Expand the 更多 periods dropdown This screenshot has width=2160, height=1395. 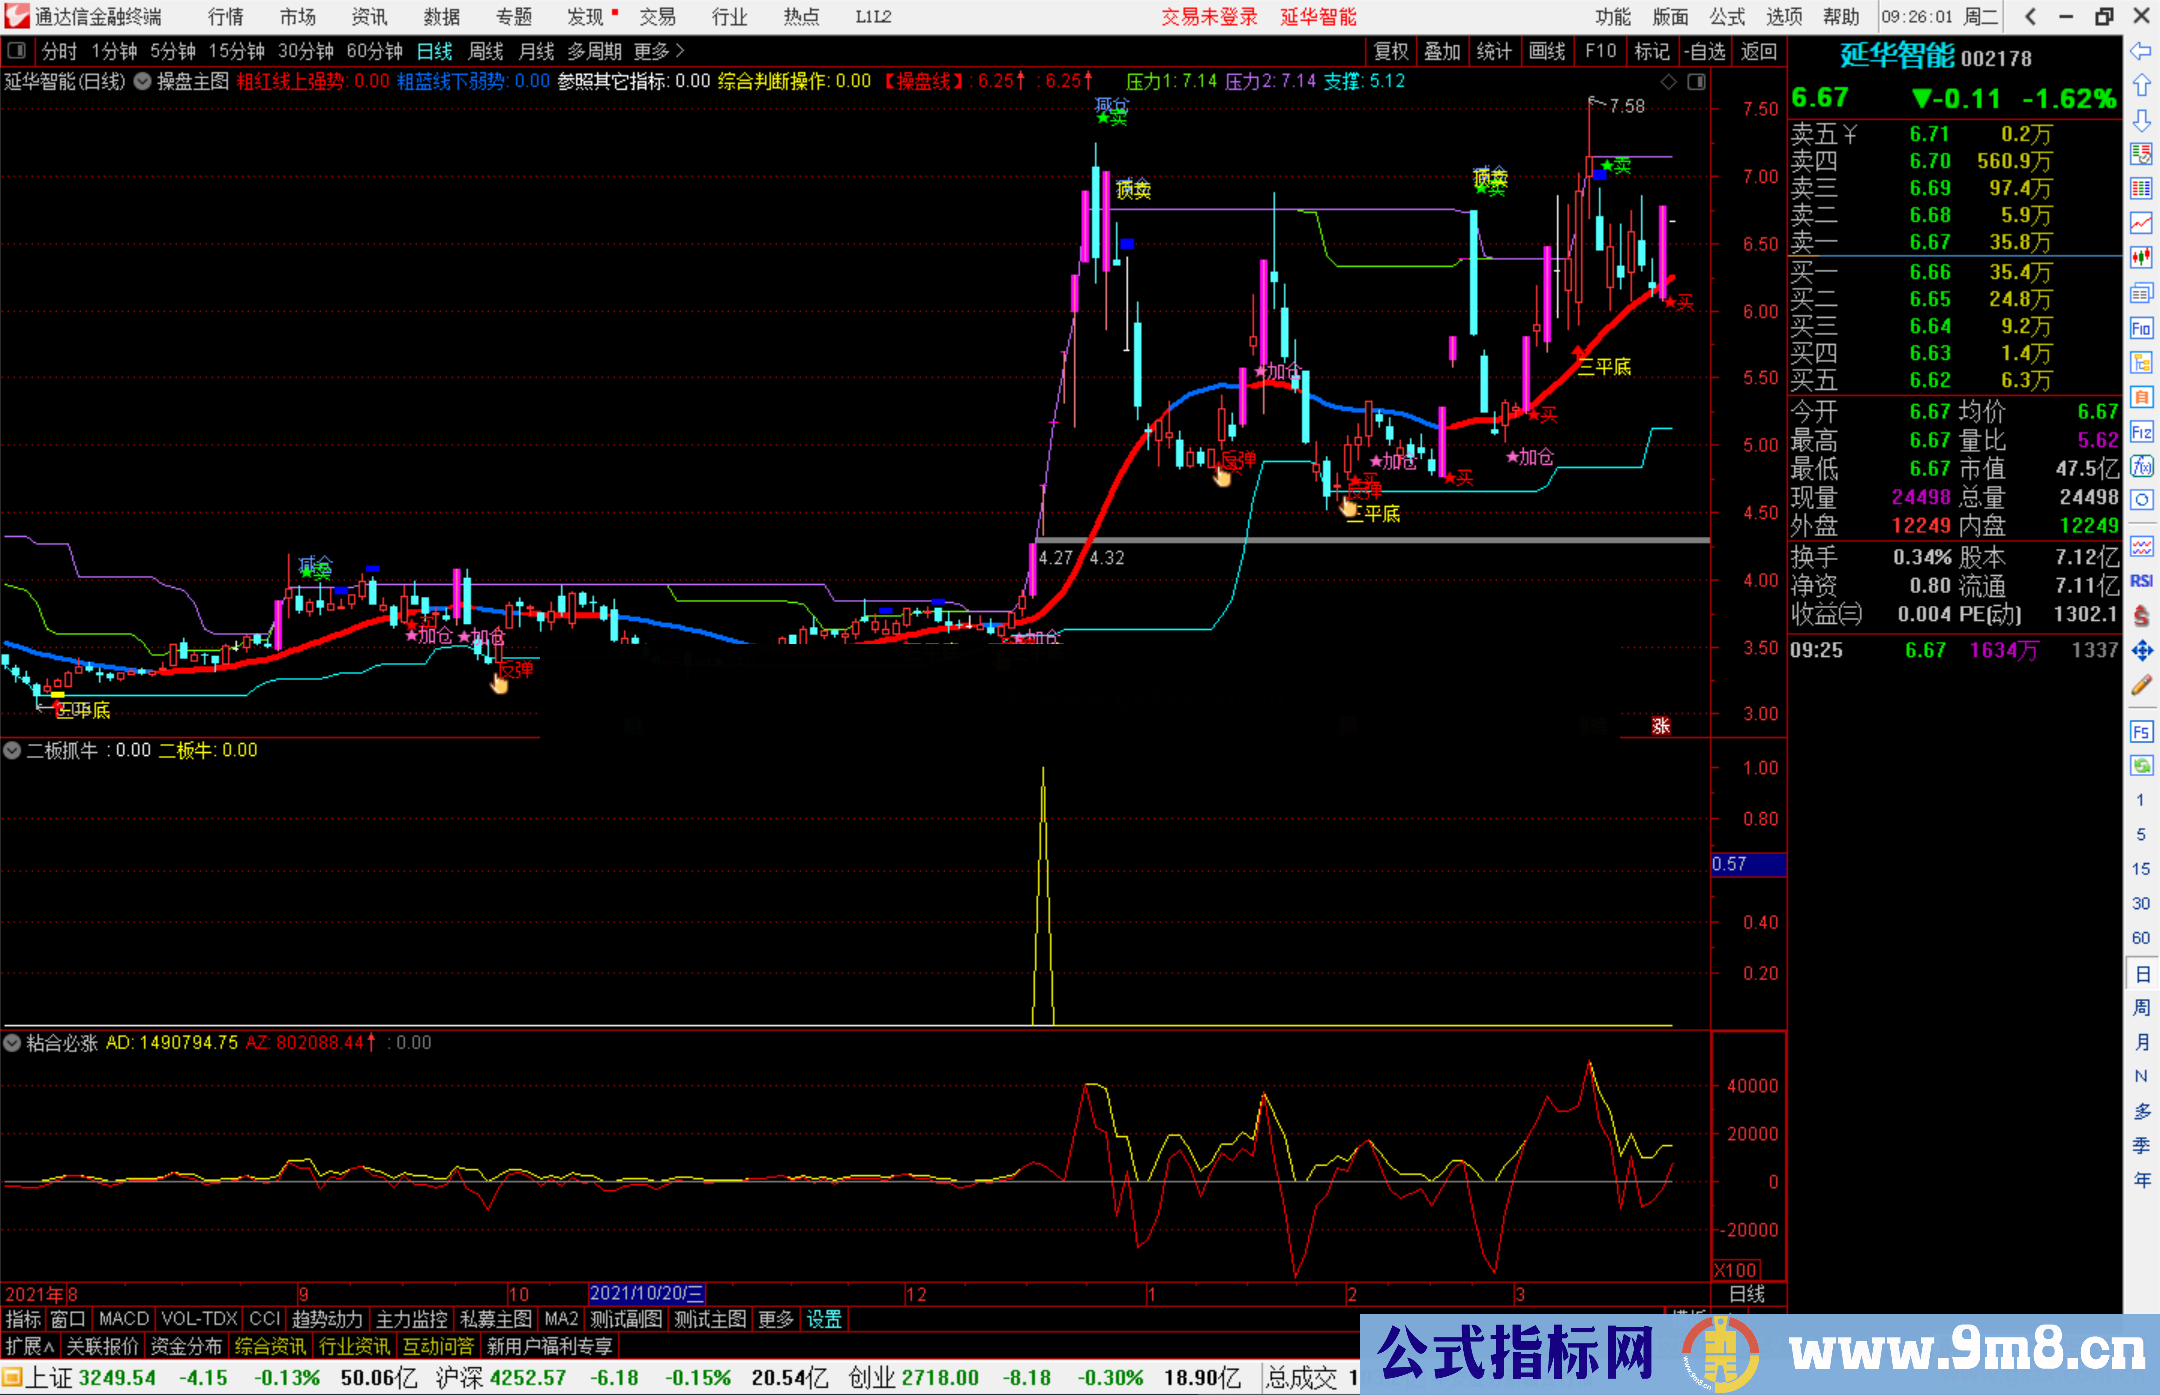[658, 51]
